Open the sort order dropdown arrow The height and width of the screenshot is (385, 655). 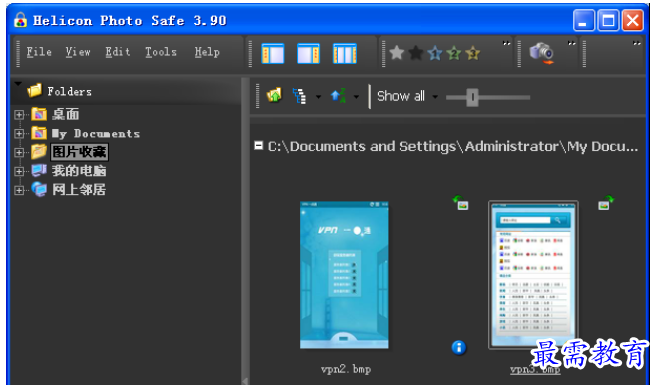click(x=356, y=97)
